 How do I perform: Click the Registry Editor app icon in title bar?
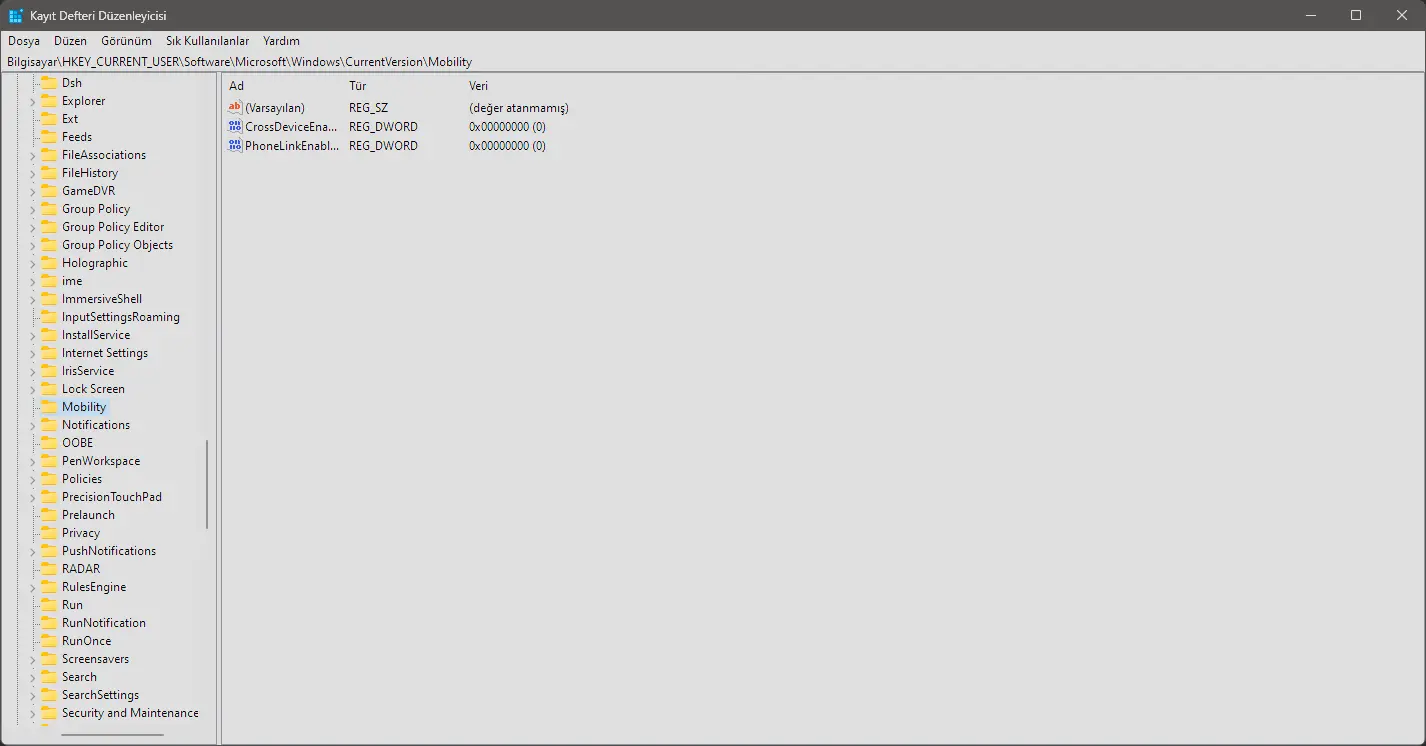[x=16, y=15]
